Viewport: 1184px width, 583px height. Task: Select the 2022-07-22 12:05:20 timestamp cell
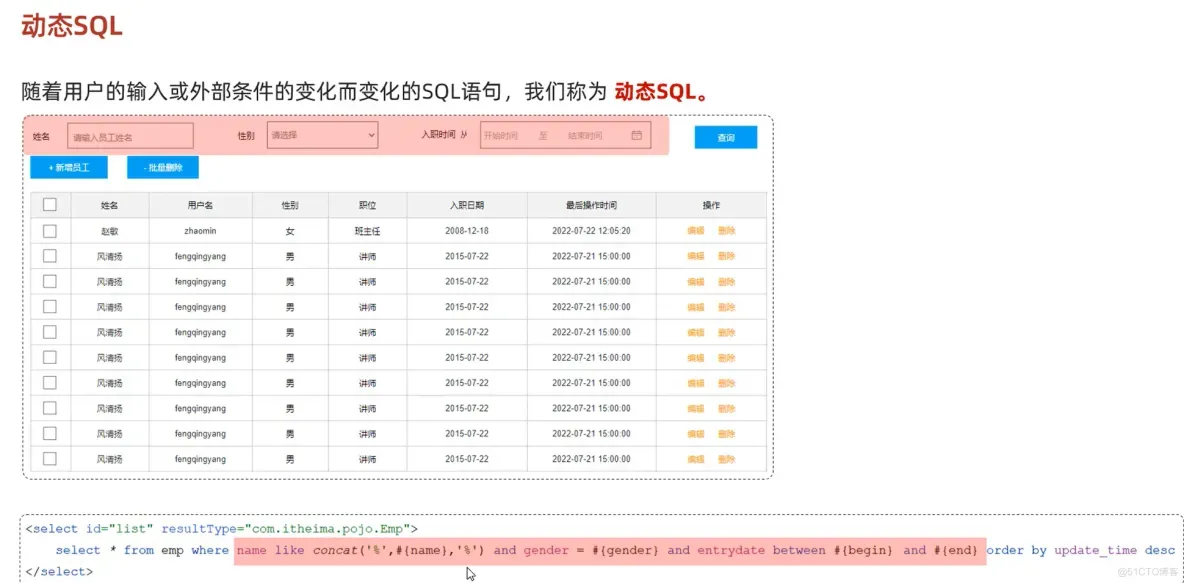tap(591, 231)
